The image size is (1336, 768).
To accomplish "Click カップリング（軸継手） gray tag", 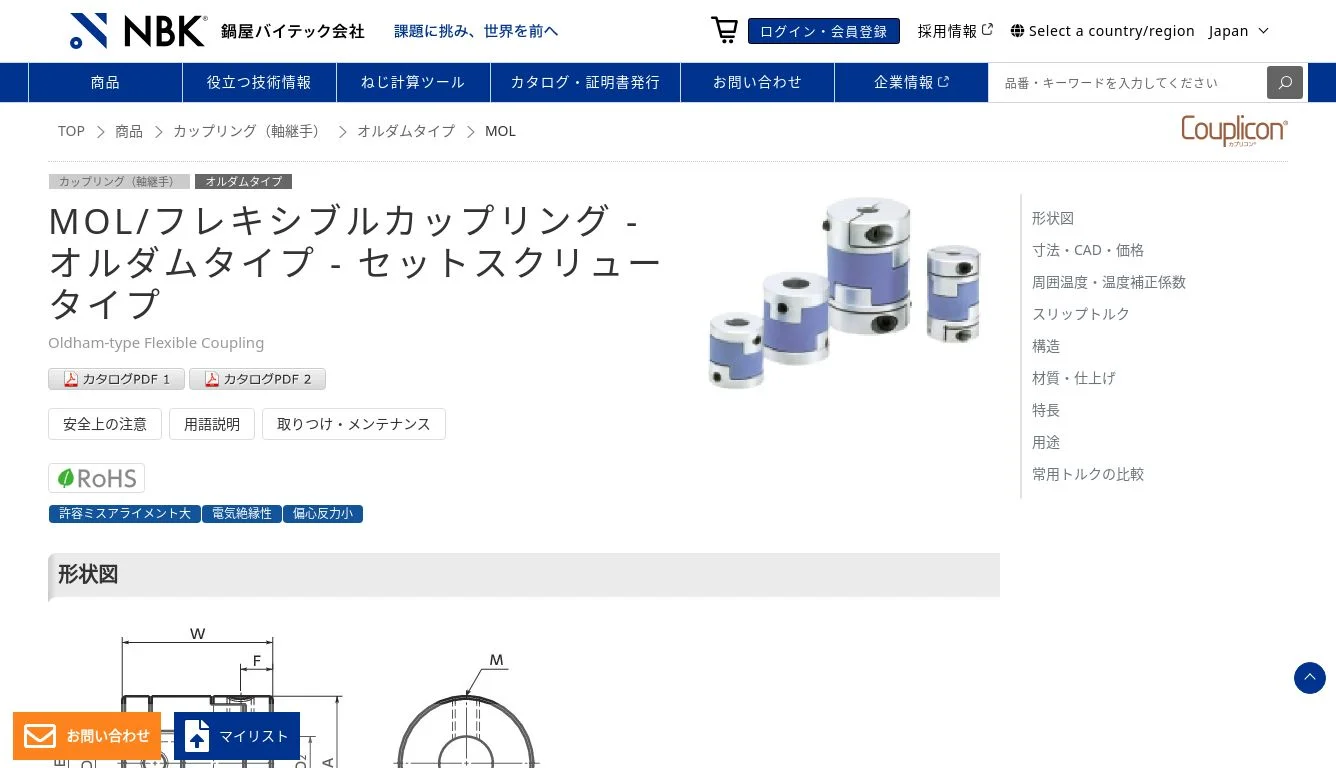I will 119,182.
